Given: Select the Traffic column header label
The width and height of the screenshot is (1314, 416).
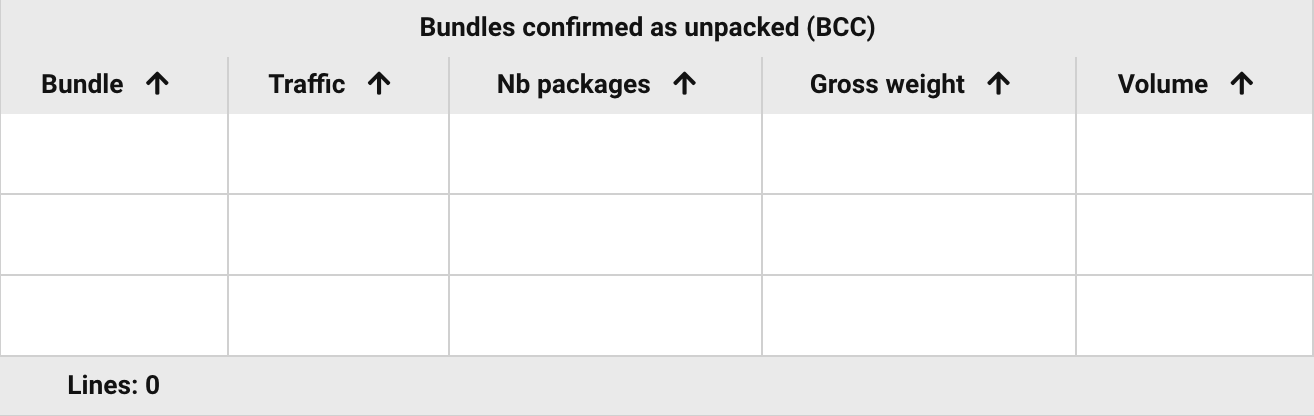Looking at the screenshot, I should click(x=307, y=85).
